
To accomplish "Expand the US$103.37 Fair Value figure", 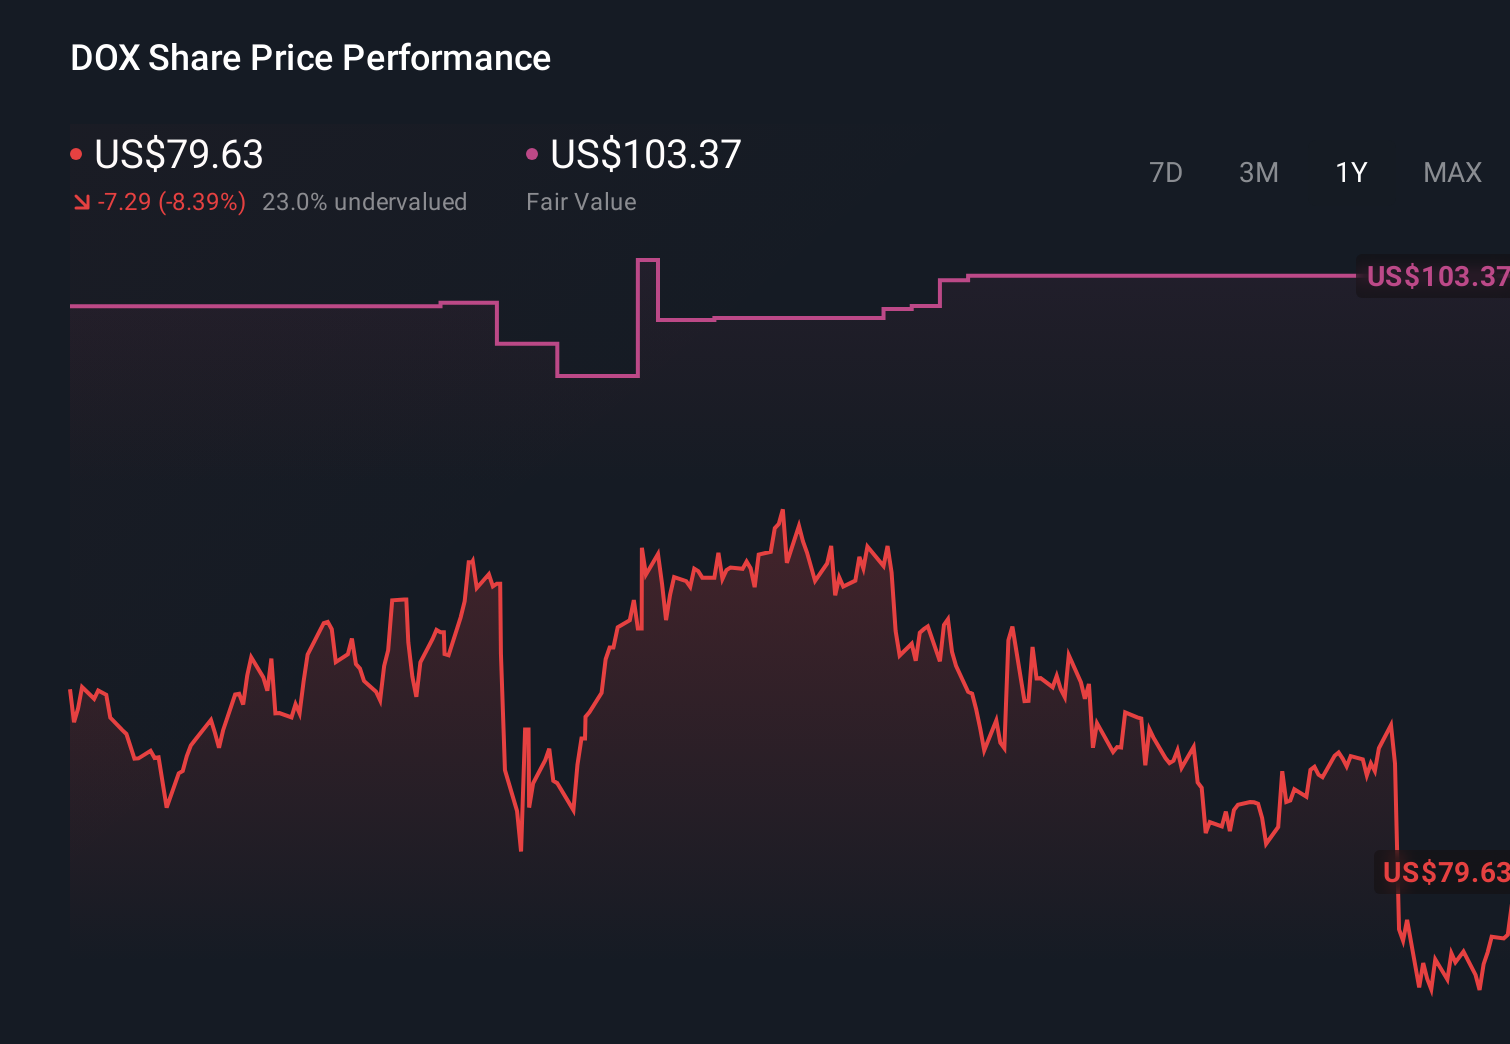I will click(646, 155).
